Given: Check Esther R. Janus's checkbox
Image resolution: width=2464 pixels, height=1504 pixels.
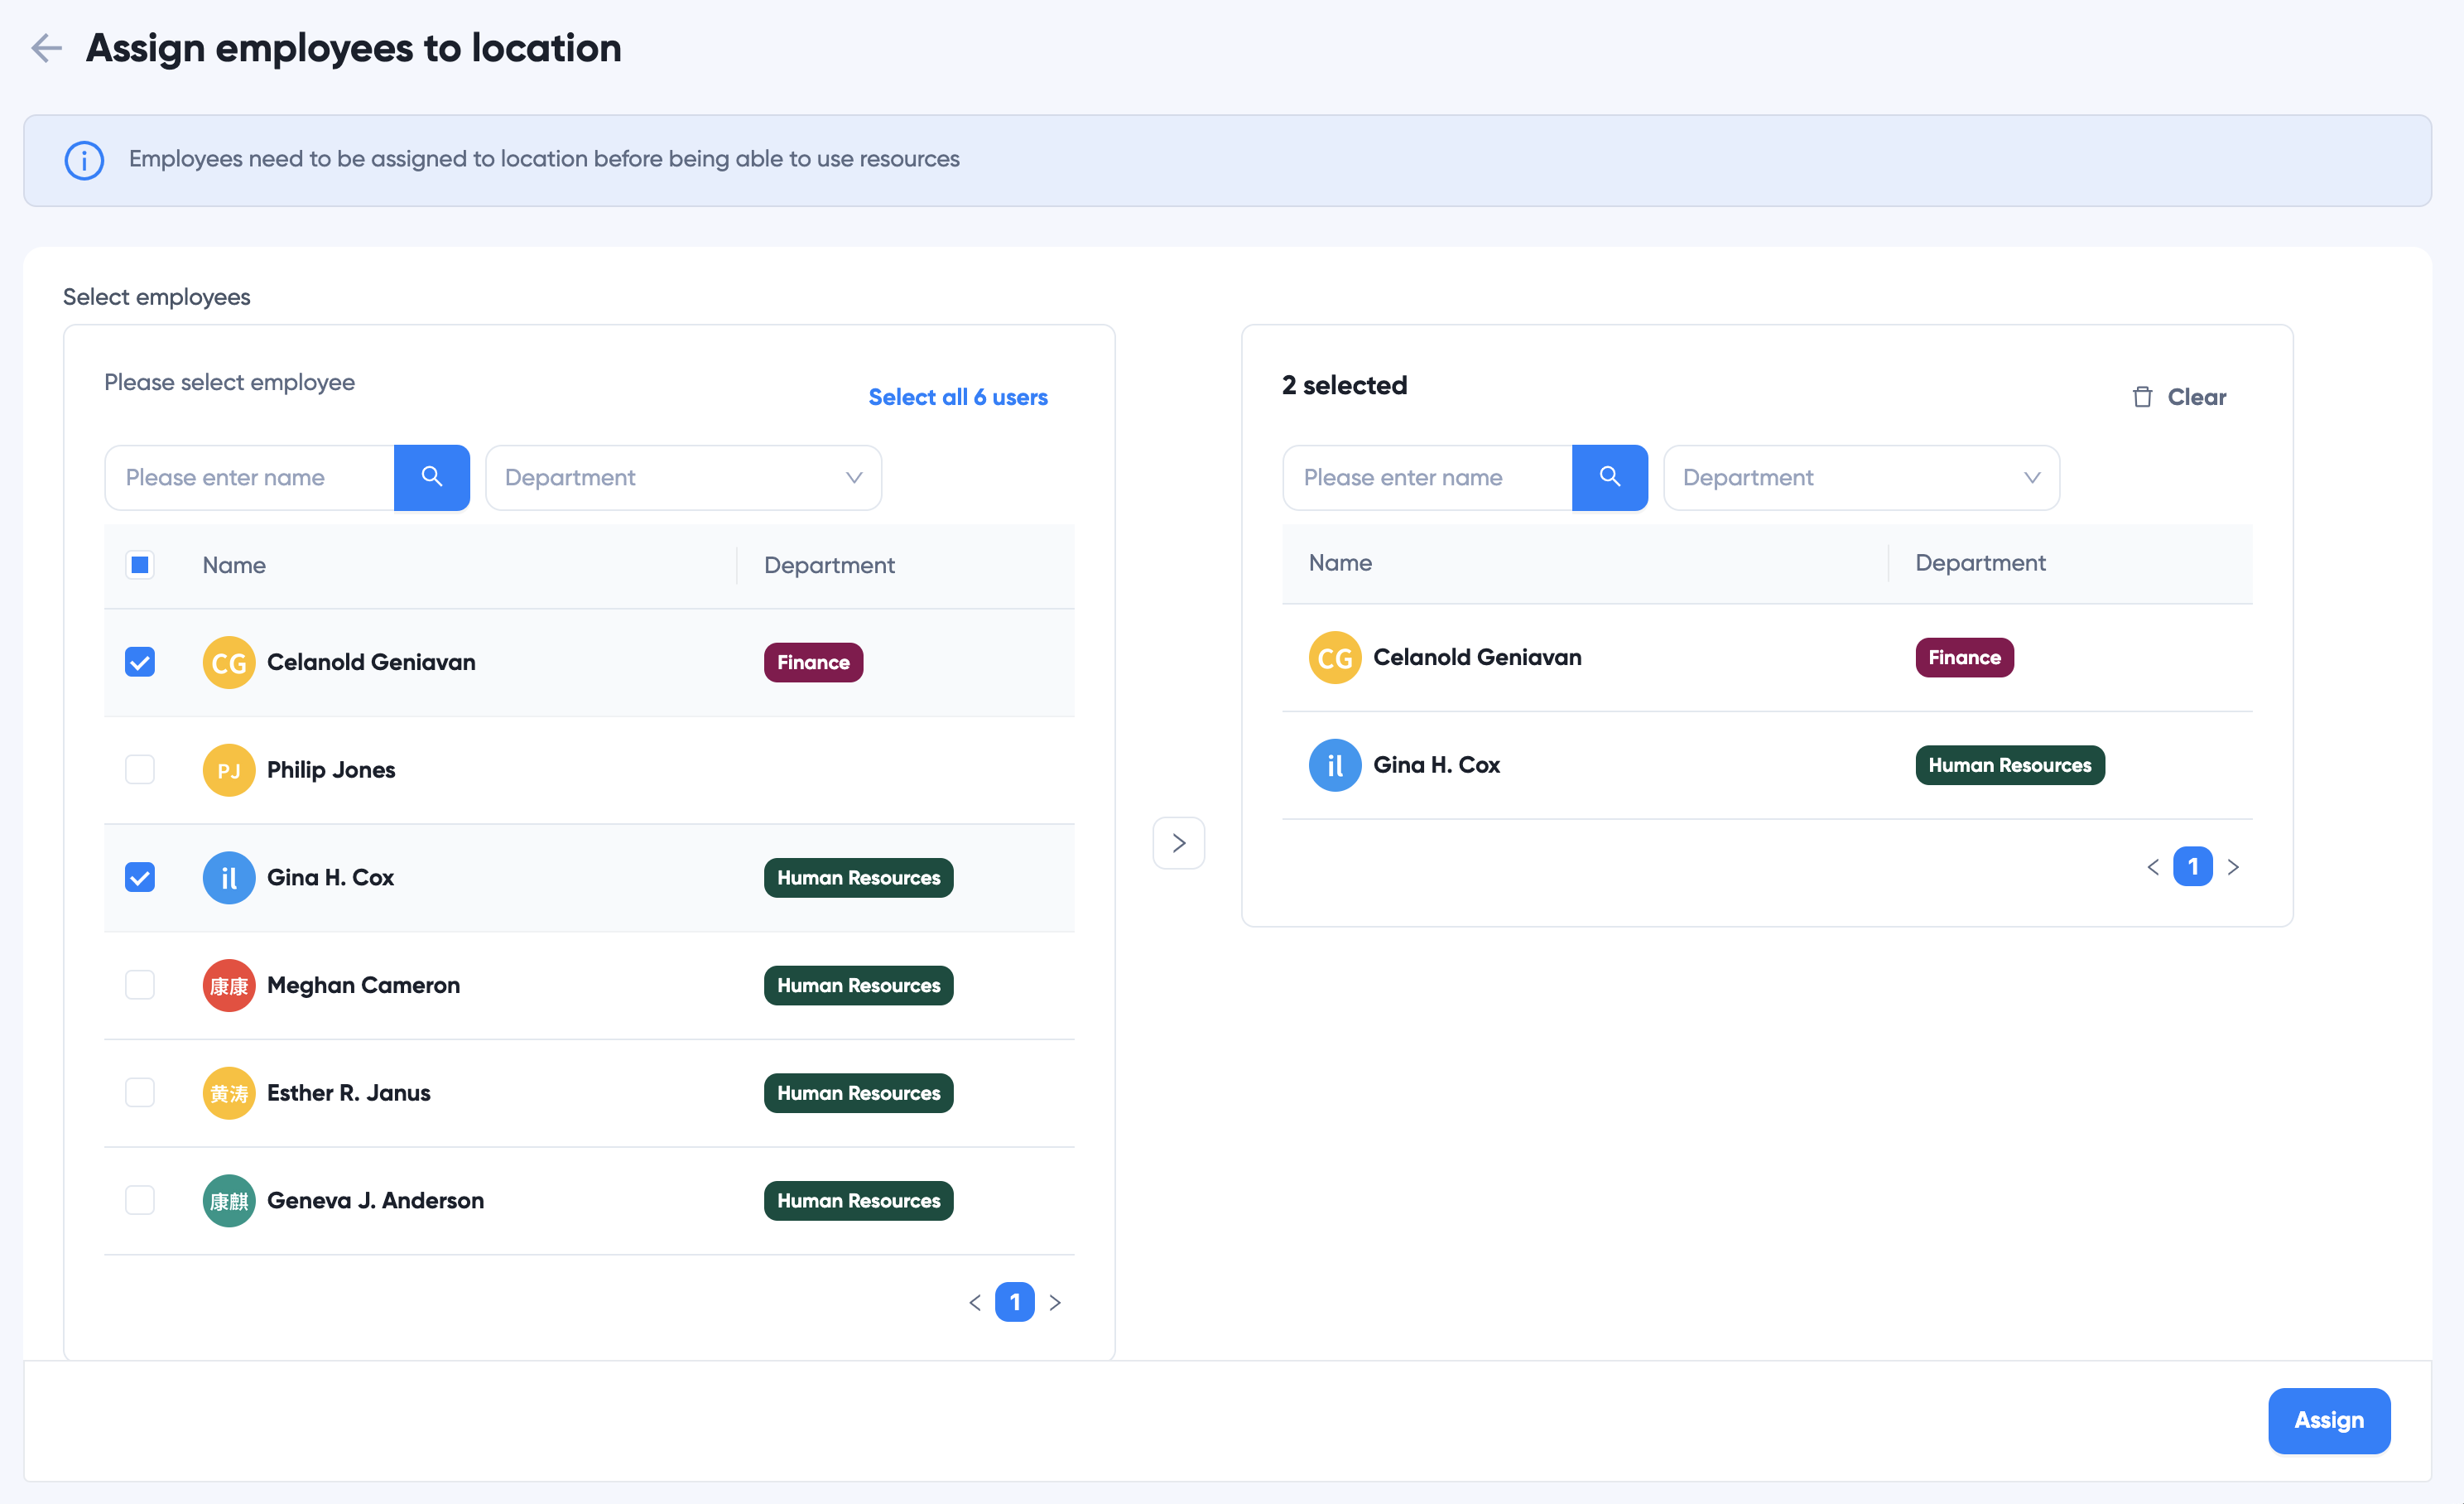Looking at the screenshot, I should pos(140,1093).
